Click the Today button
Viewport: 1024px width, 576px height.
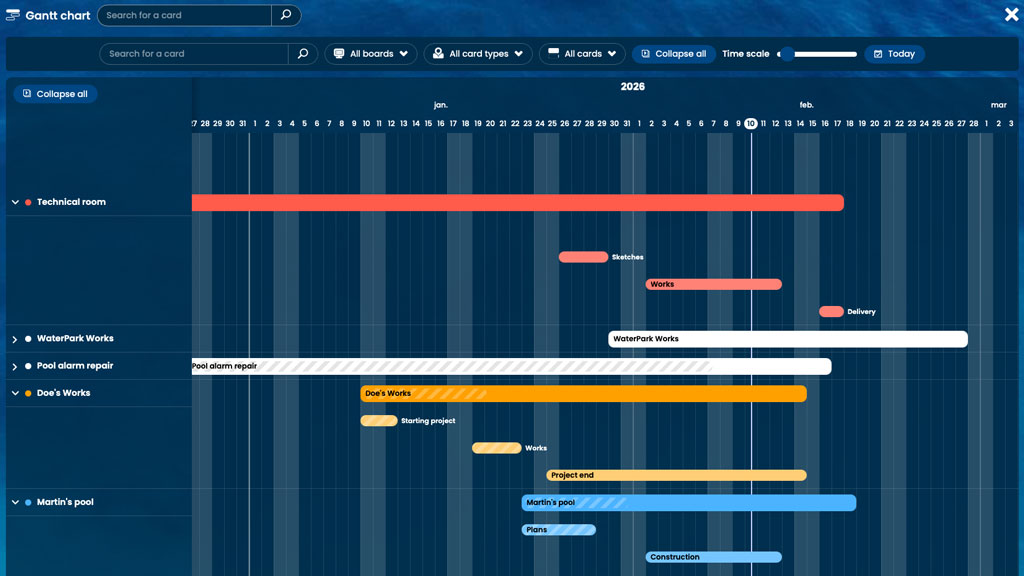coord(894,53)
